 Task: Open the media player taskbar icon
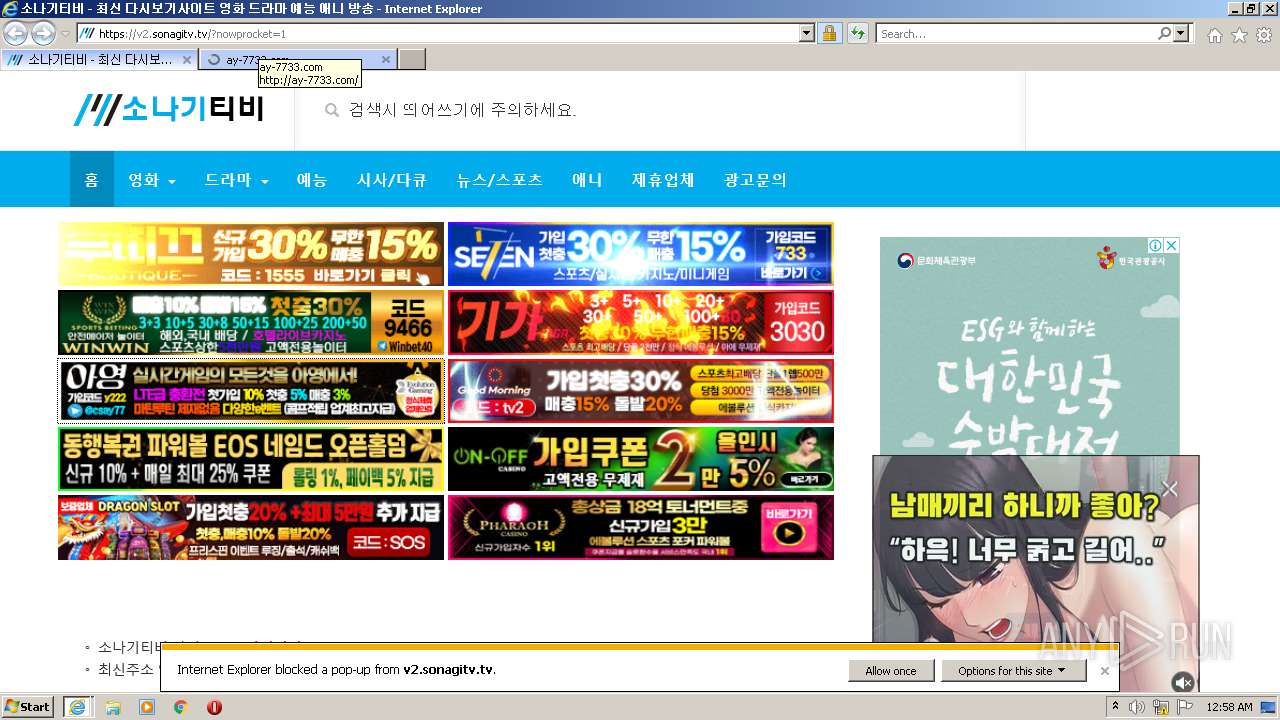(x=147, y=707)
